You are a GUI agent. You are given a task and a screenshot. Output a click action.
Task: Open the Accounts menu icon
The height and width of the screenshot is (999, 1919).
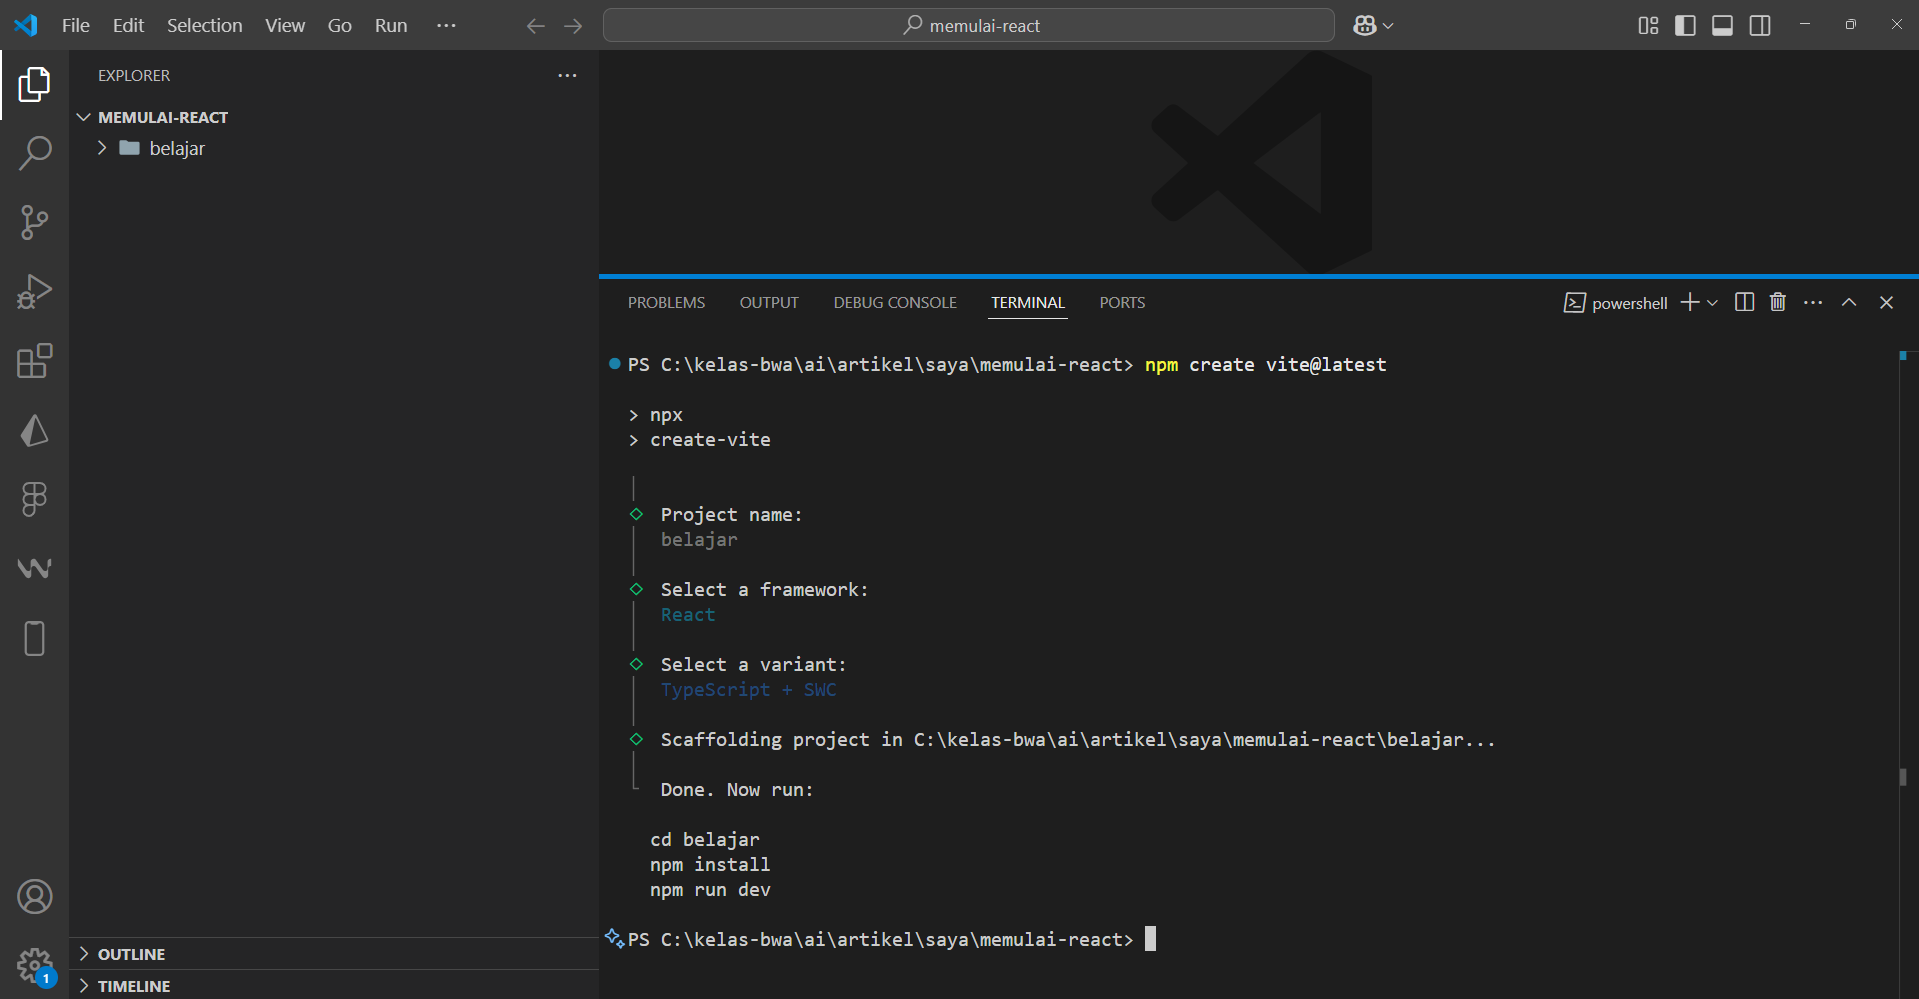click(34, 897)
